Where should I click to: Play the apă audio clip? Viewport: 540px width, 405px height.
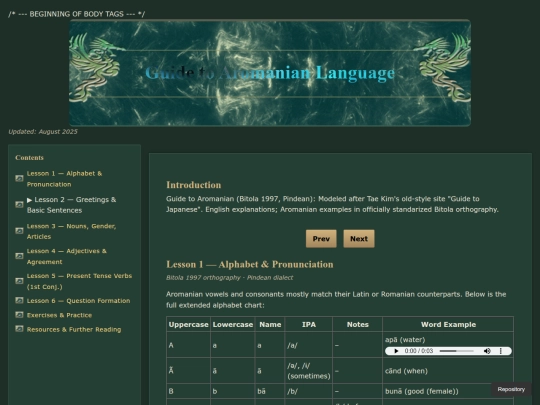coord(396,351)
